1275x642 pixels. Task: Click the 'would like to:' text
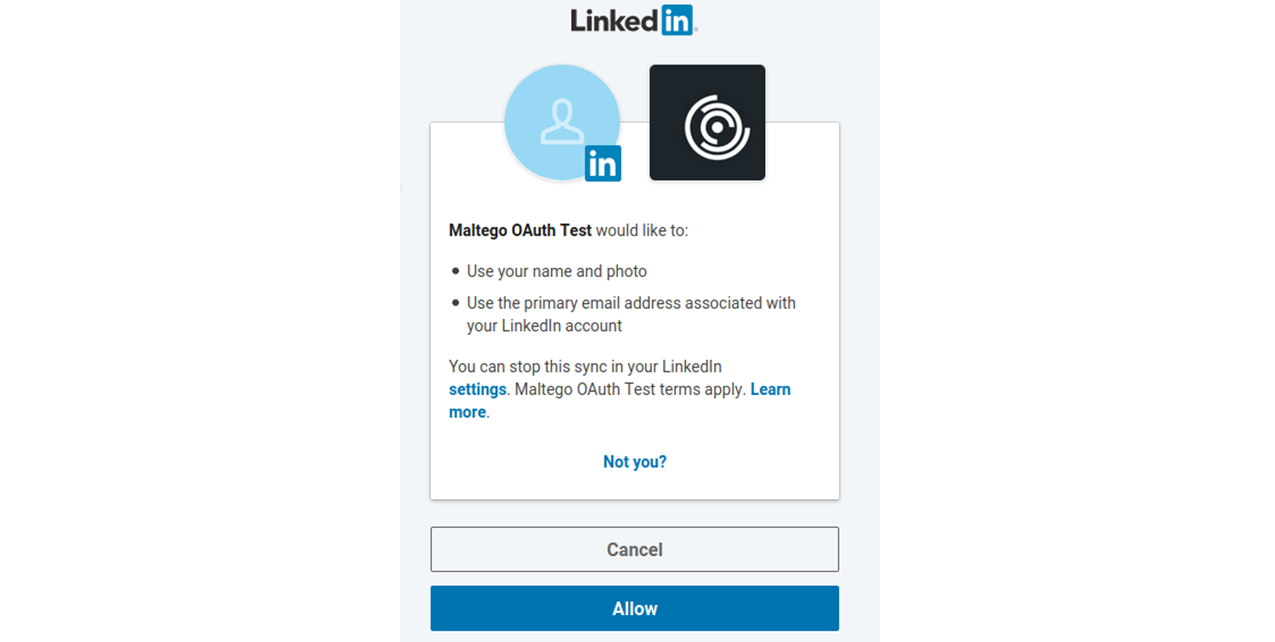(642, 230)
